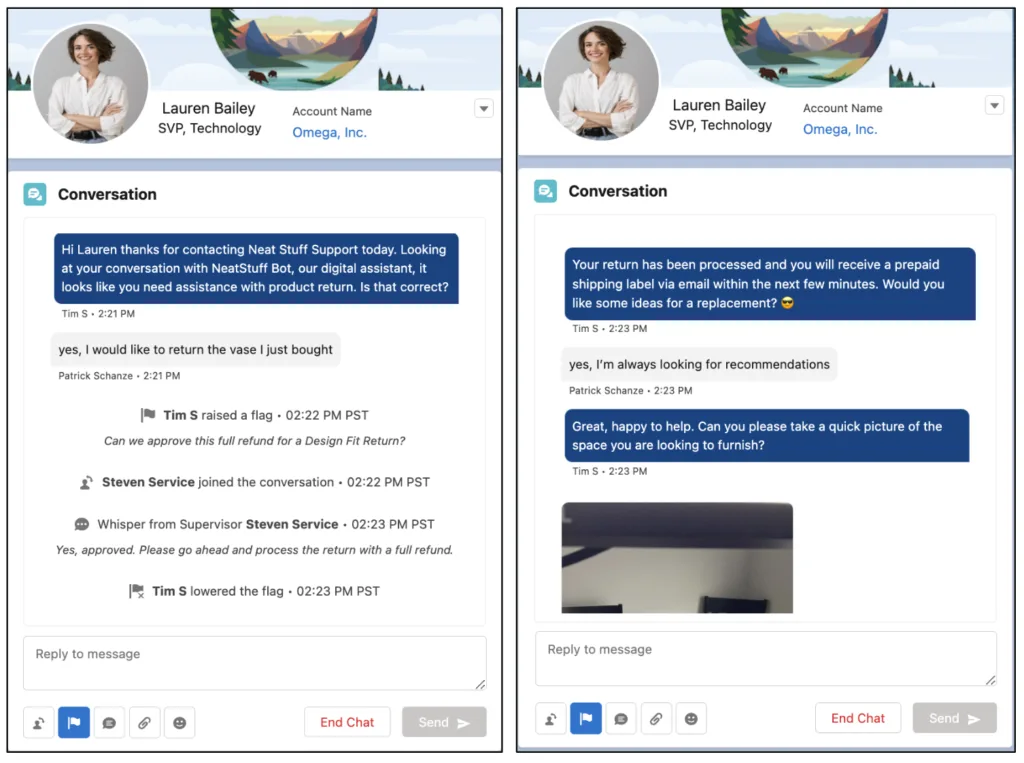Click the Conversation header icon in left panel
The width and height of the screenshot is (1024, 763).
pyautogui.click(x=35, y=195)
